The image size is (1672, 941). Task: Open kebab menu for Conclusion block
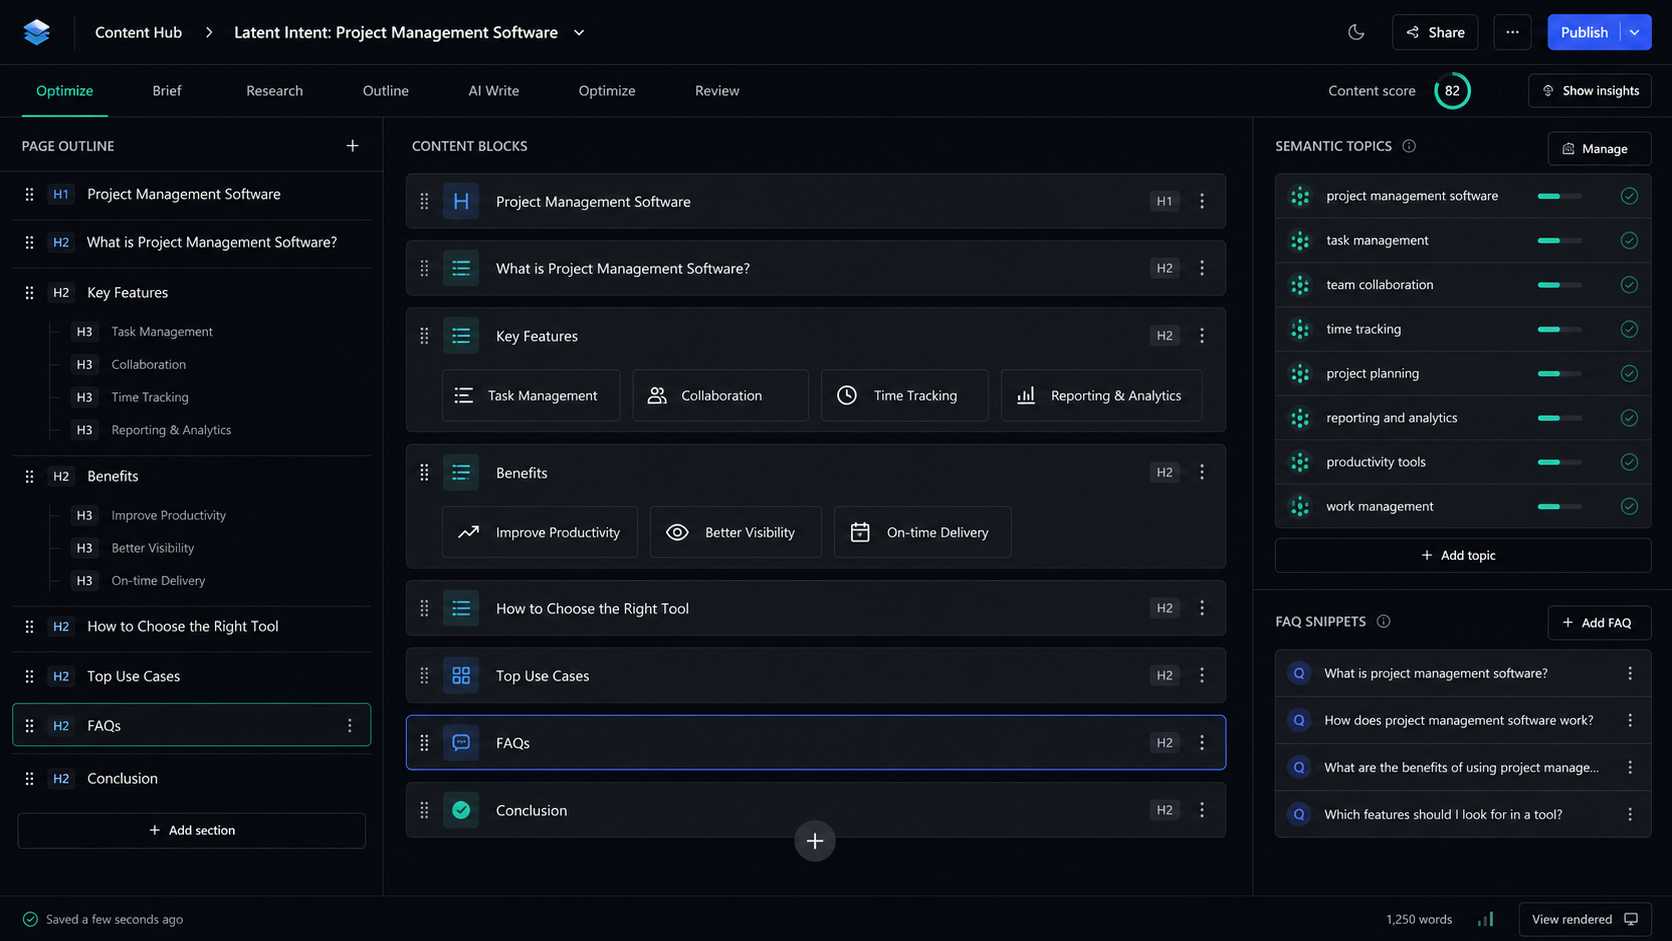tap(1202, 810)
